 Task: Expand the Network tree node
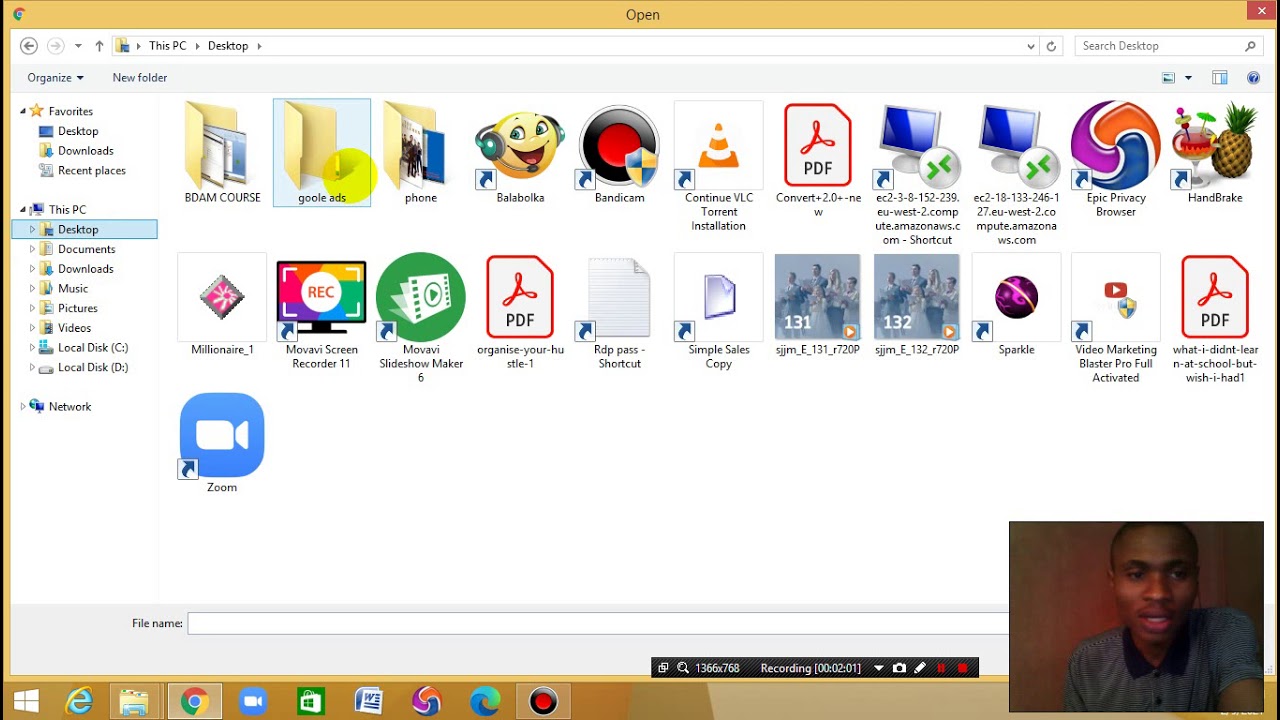pos(23,407)
